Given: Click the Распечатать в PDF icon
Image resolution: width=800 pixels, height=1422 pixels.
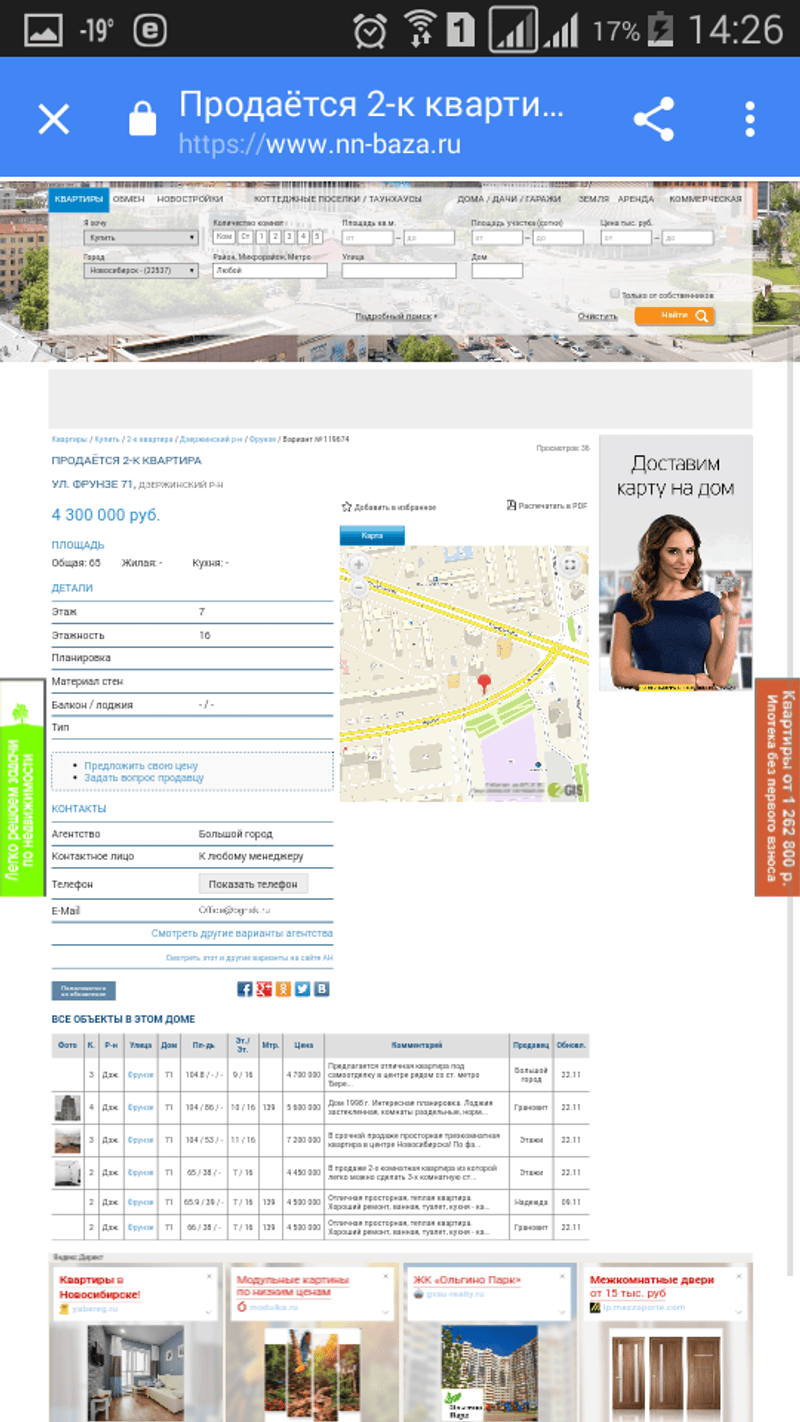Looking at the screenshot, I should coord(512,506).
